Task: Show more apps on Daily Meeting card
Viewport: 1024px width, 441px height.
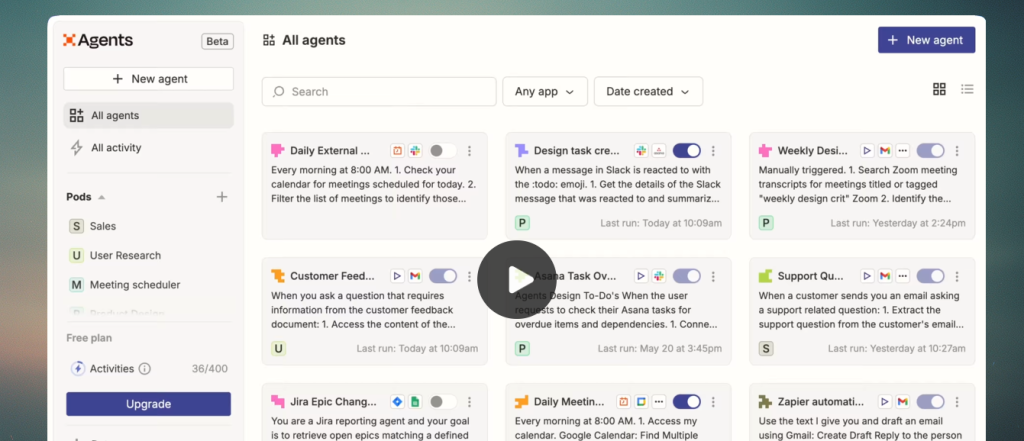Action: coord(659,402)
